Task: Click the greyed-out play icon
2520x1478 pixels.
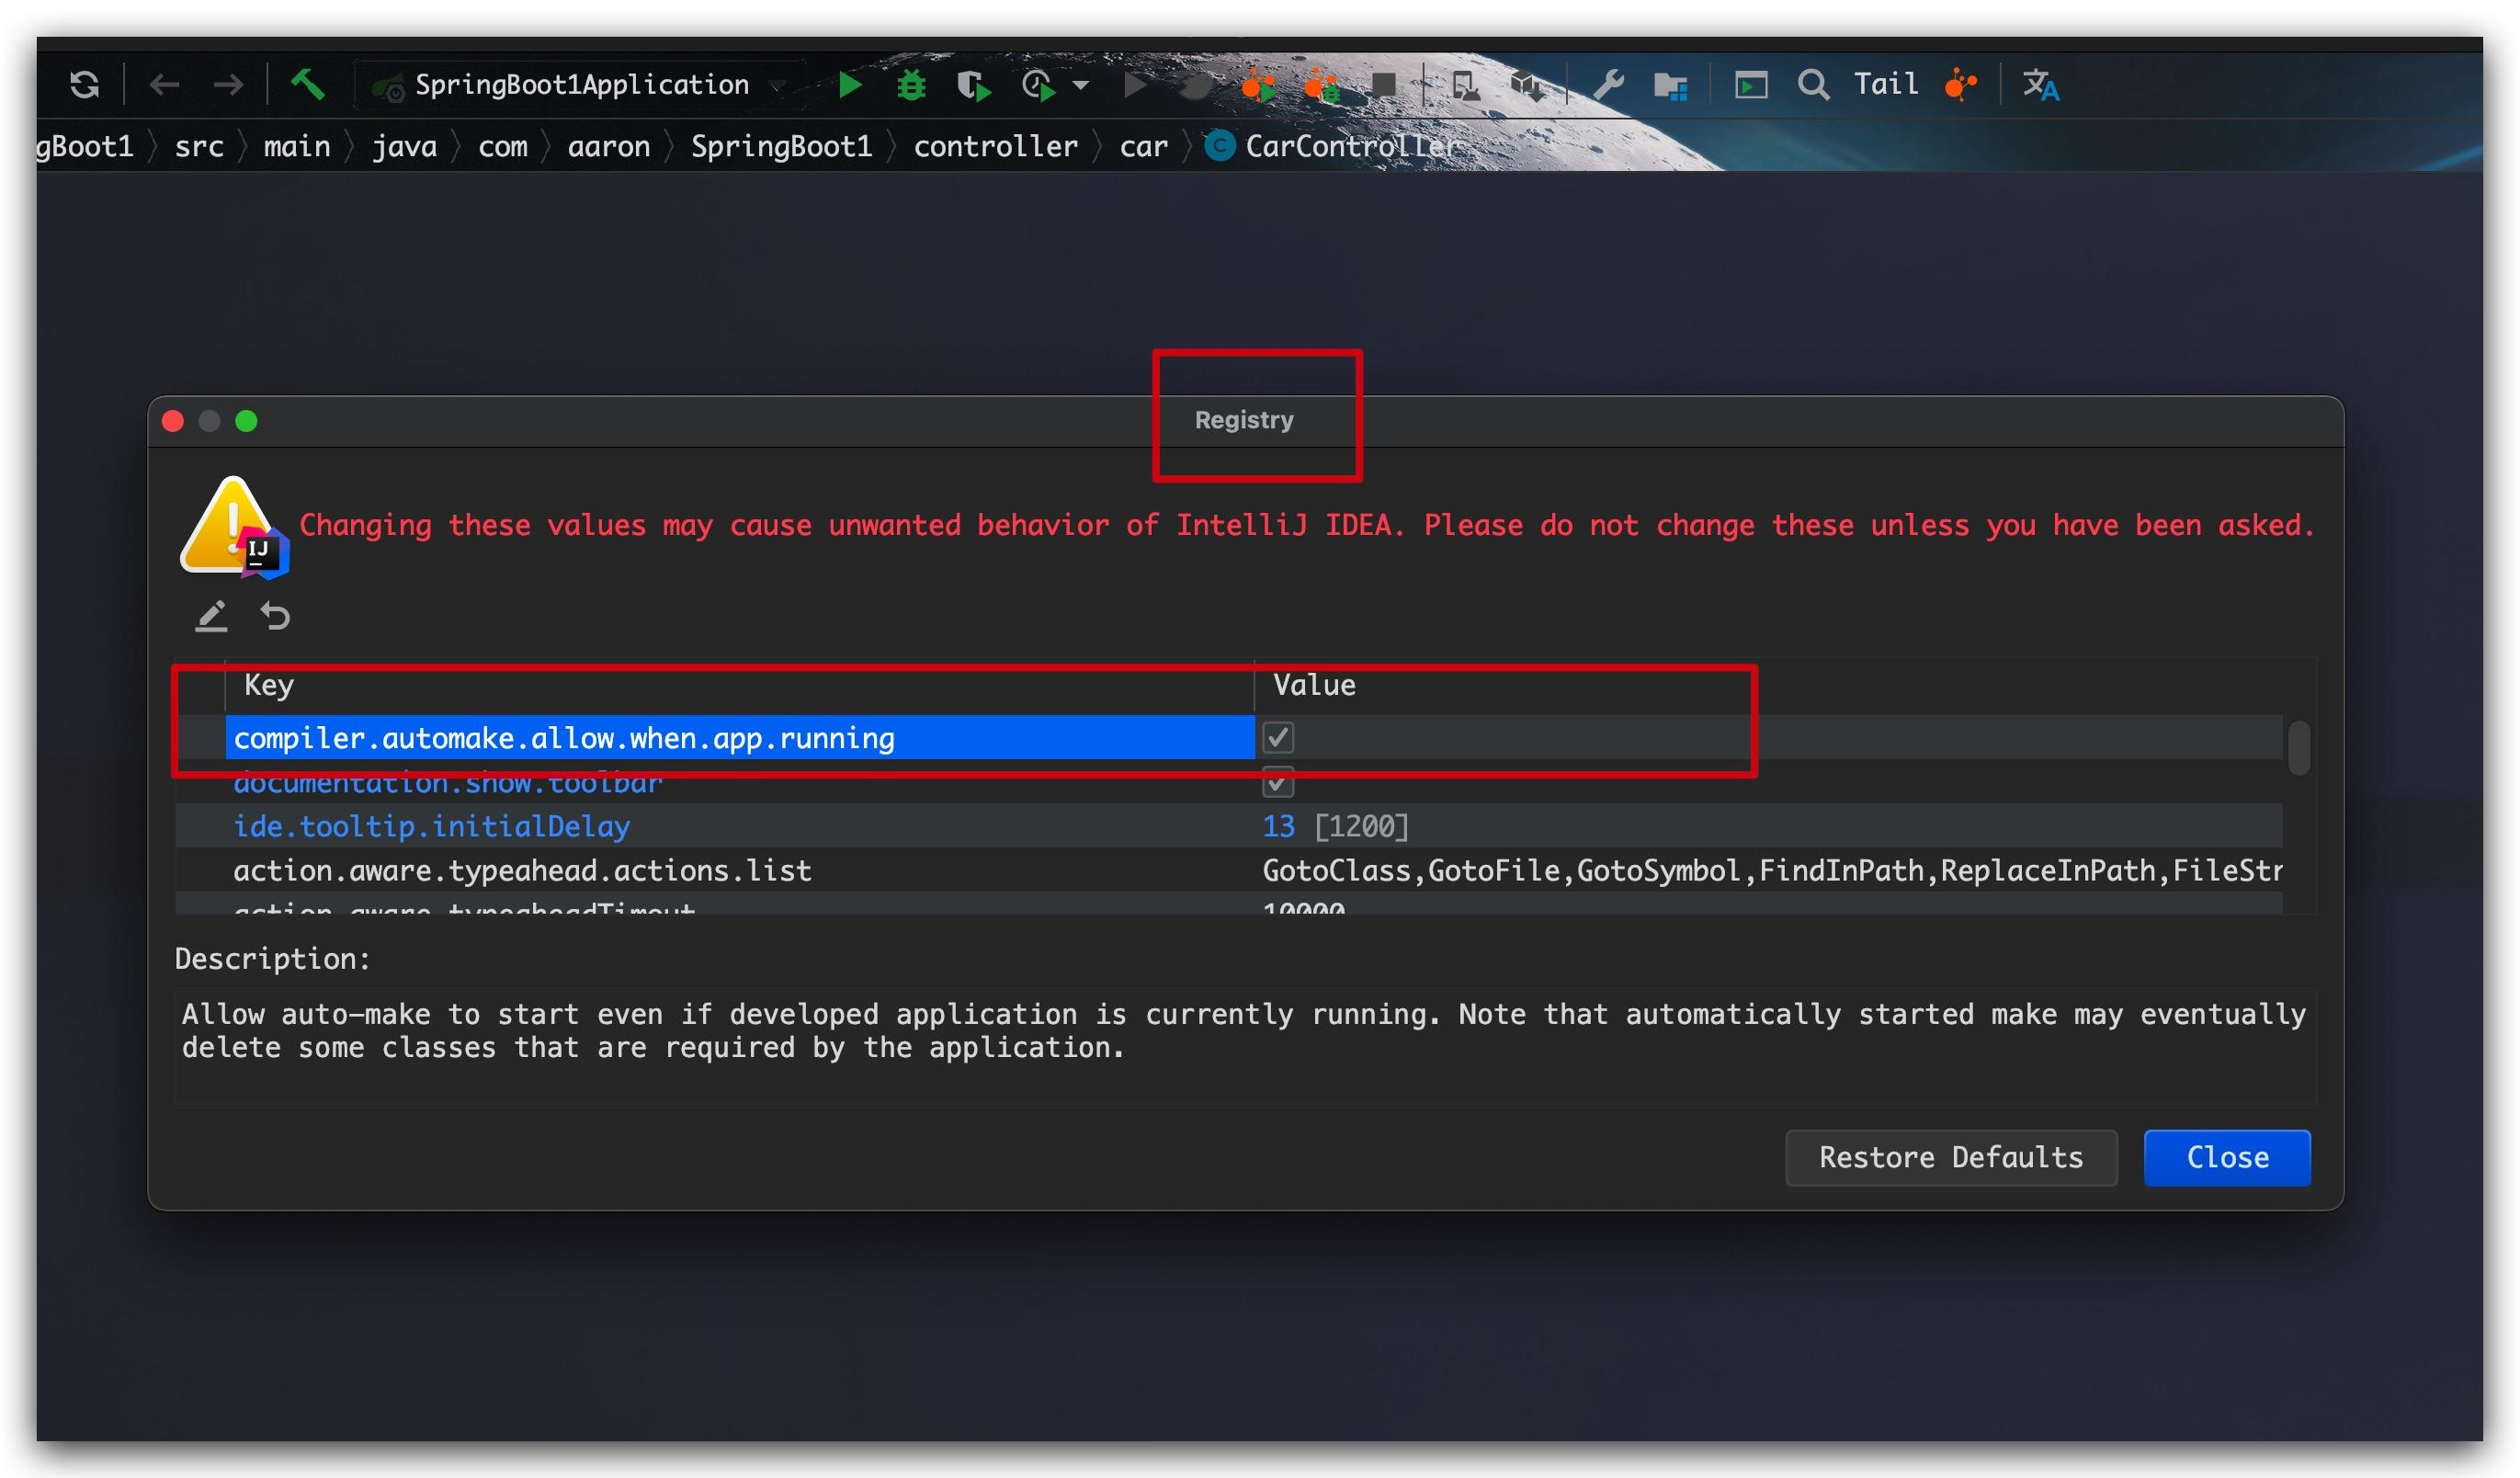Action: [1135, 85]
